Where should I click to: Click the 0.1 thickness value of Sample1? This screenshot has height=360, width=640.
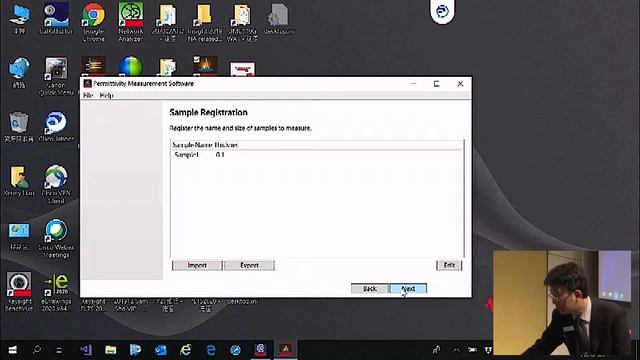tap(220, 155)
